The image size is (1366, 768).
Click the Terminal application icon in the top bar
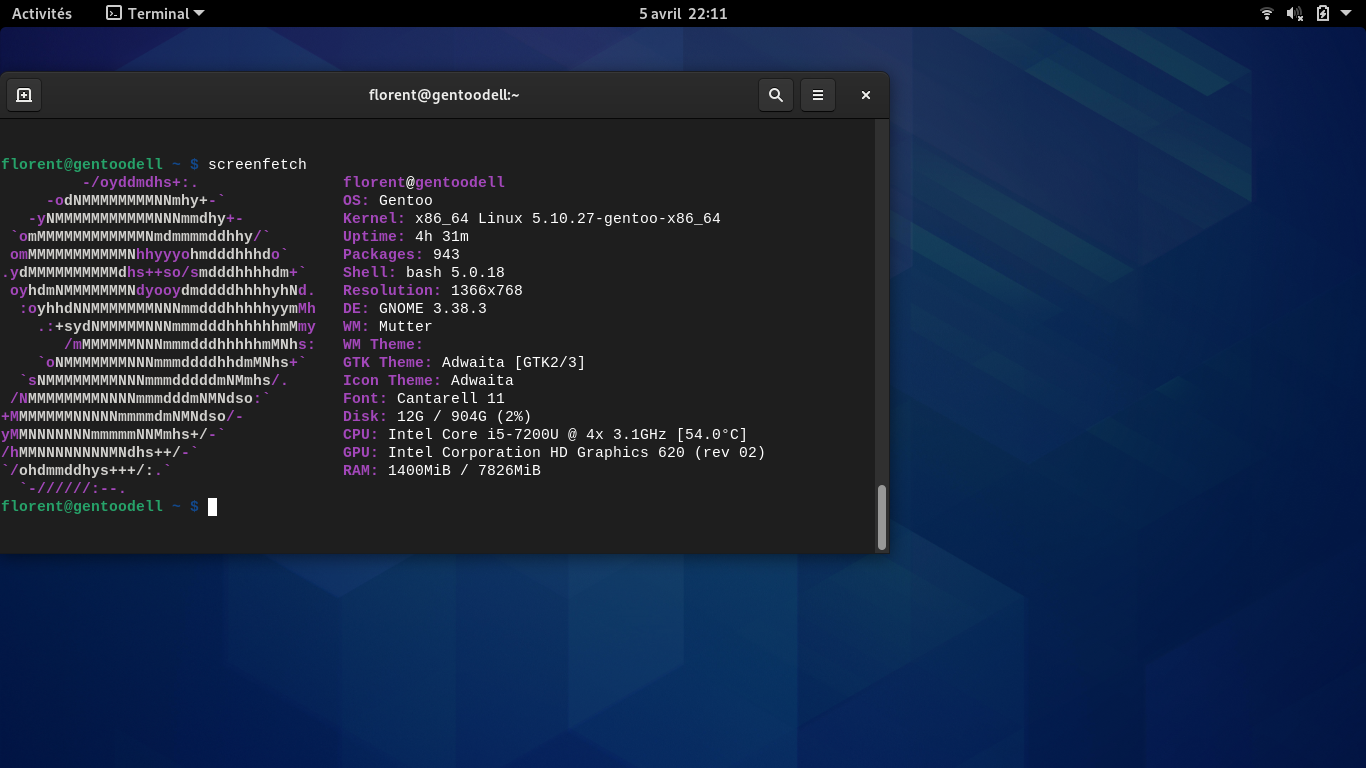tap(113, 13)
